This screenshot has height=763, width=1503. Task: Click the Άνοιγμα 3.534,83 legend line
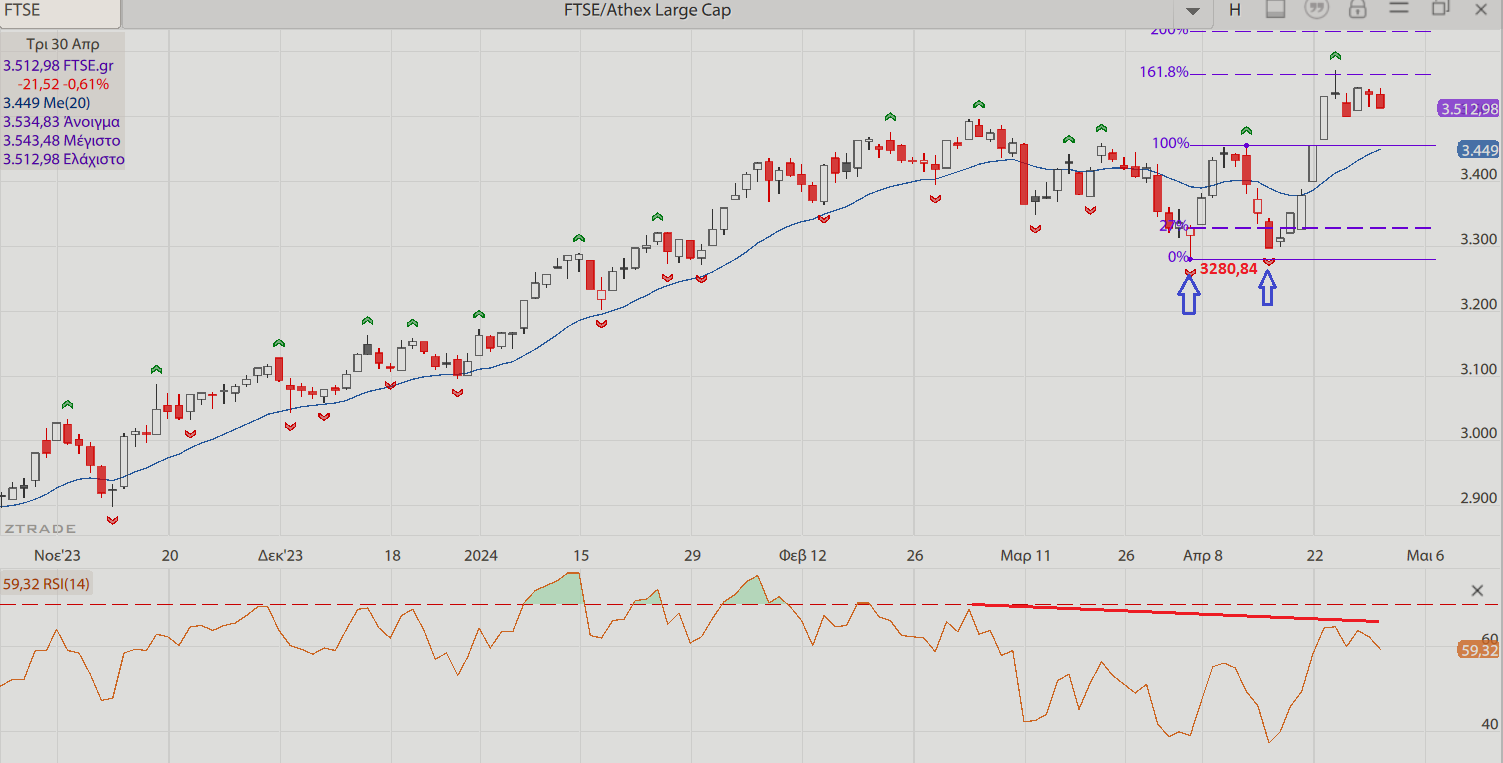pyautogui.click(x=62, y=122)
